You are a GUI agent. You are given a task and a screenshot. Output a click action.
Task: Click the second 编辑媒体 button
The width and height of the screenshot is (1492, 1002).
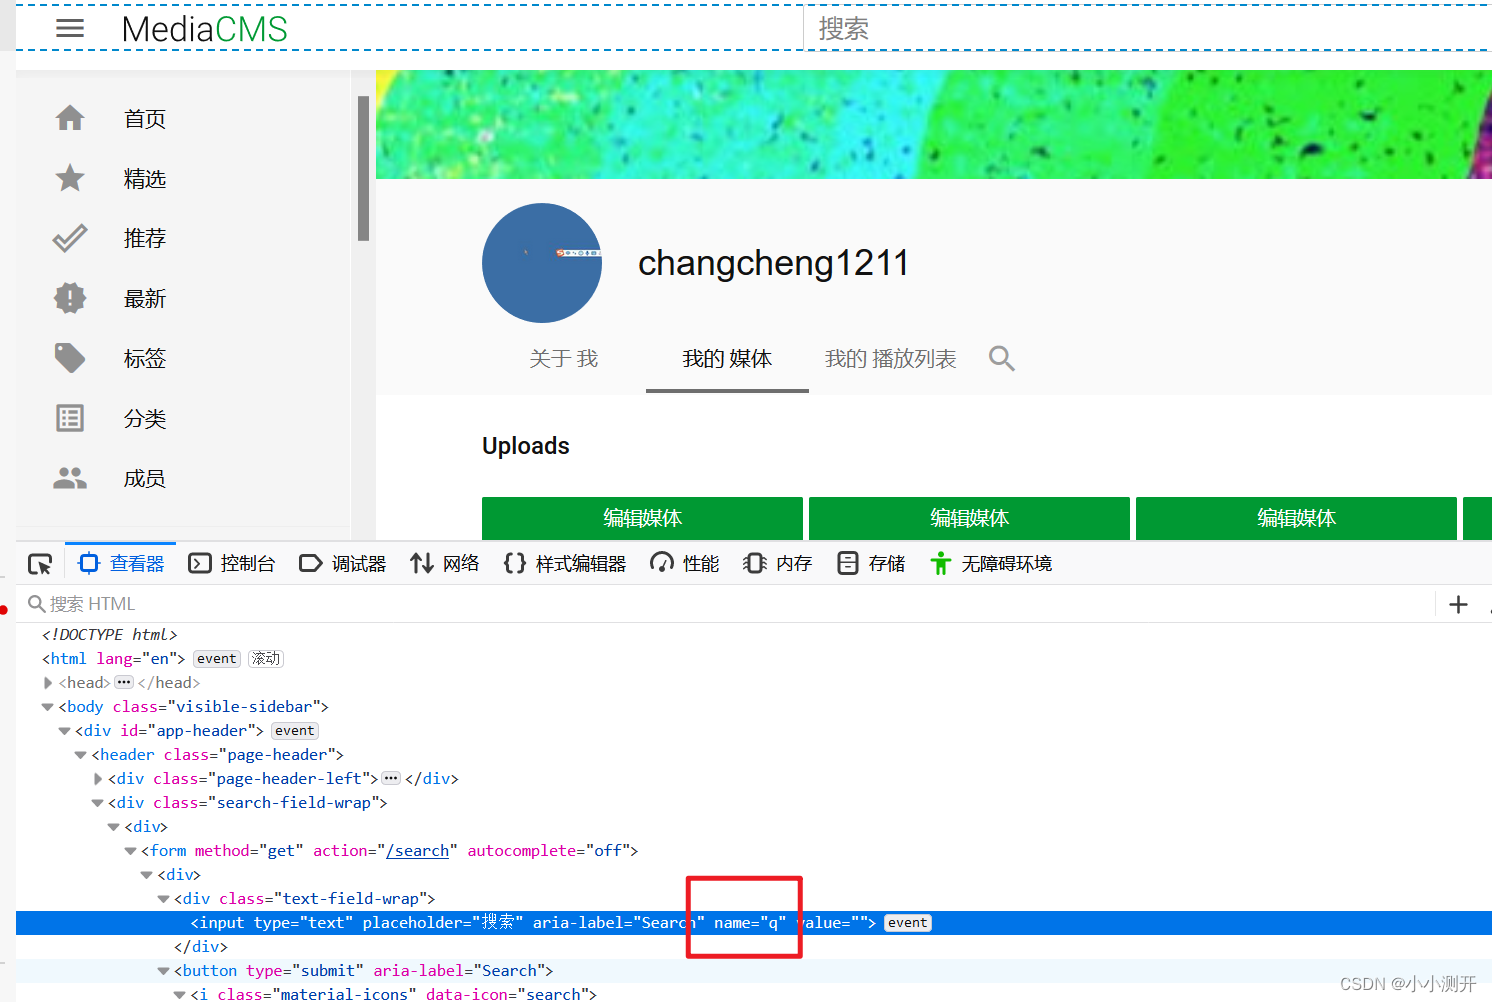pos(969,518)
